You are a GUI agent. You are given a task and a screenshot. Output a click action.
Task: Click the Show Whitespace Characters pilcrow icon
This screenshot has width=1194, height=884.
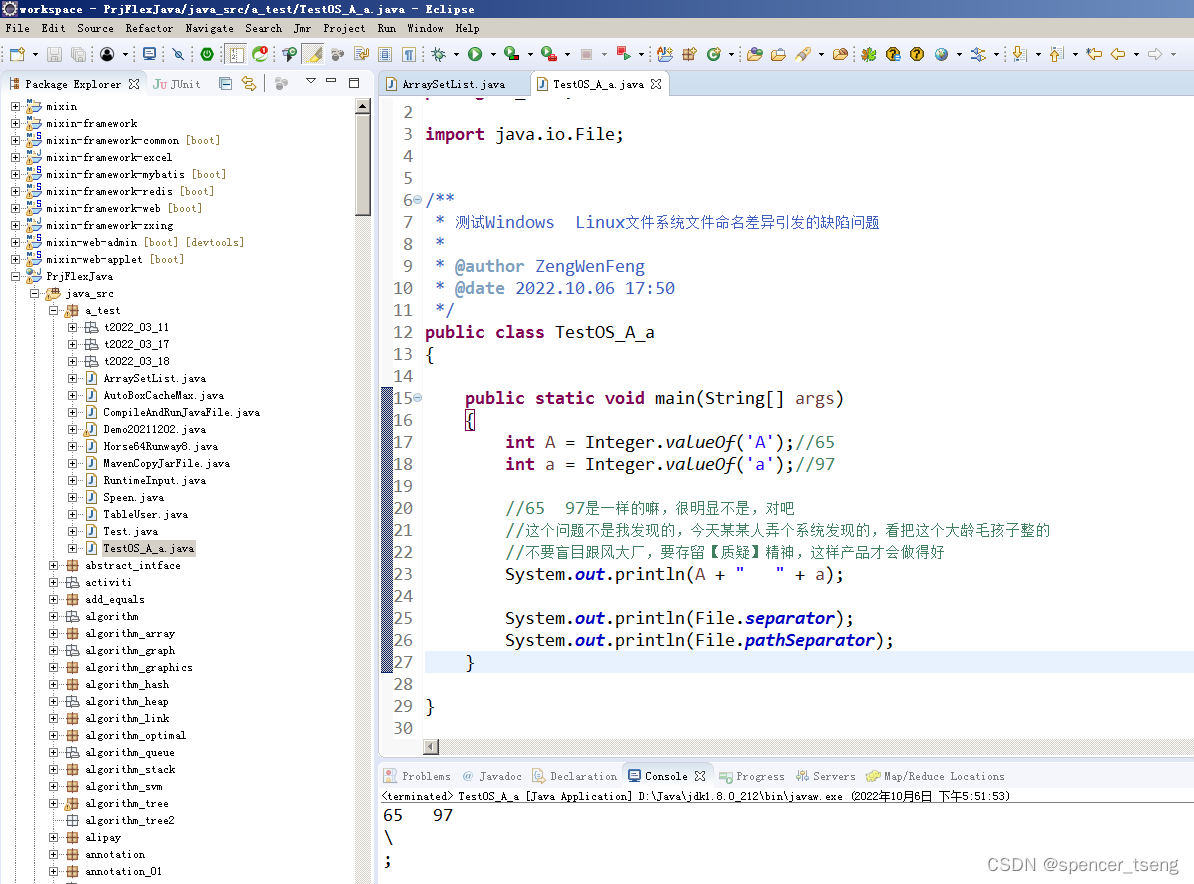pos(409,54)
